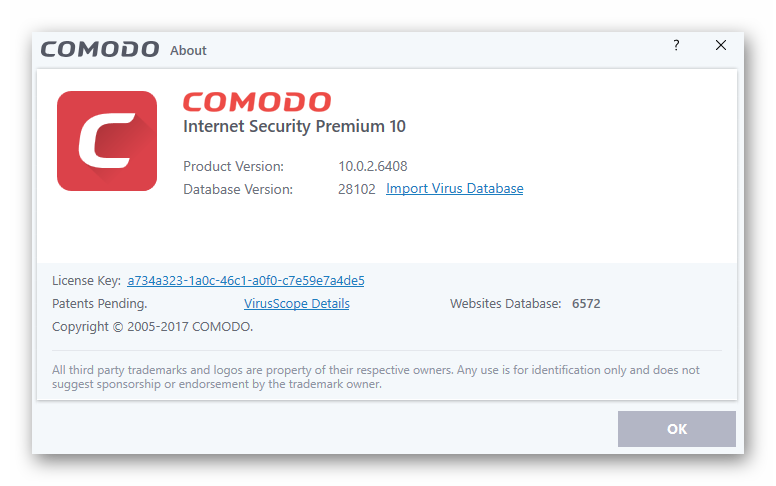Click the Internet Security Premium 10 heading
The image size is (776, 486).
click(294, 127)
